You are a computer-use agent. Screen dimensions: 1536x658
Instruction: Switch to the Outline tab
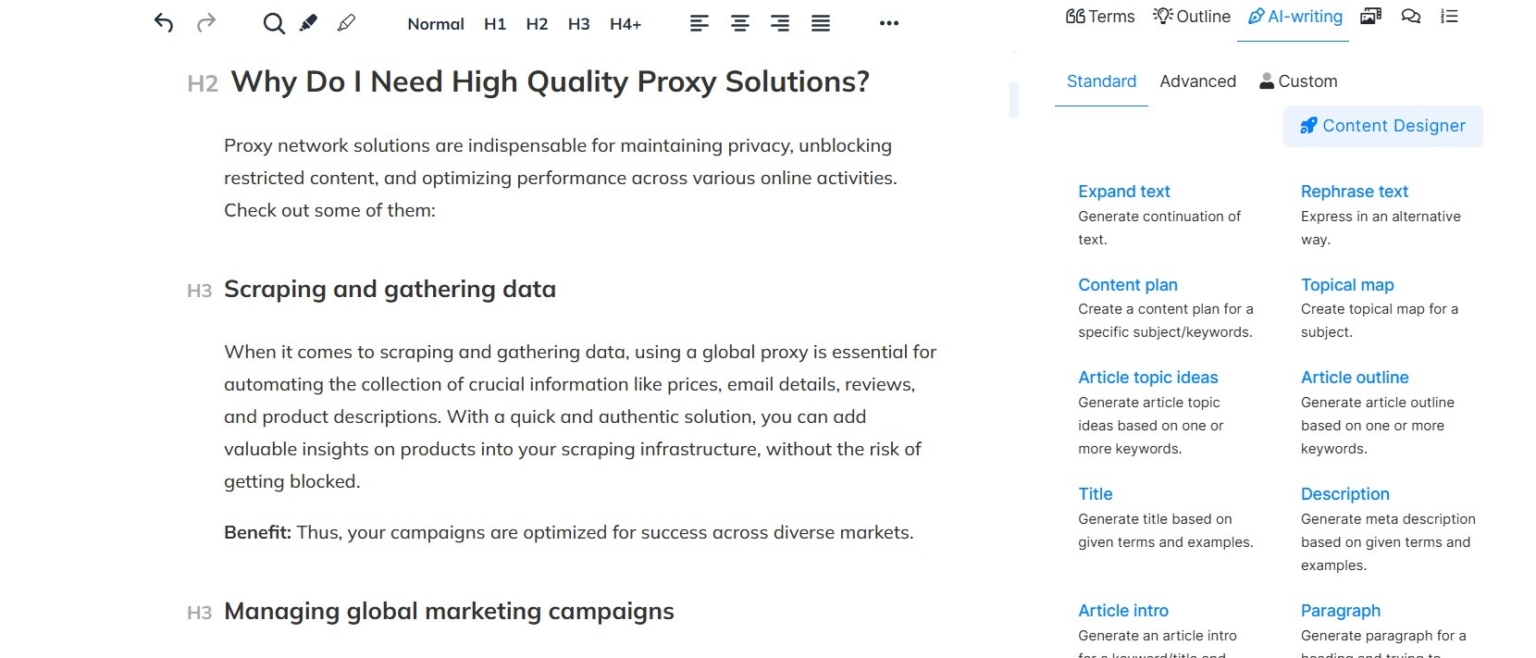click(x=1192, y=16)
